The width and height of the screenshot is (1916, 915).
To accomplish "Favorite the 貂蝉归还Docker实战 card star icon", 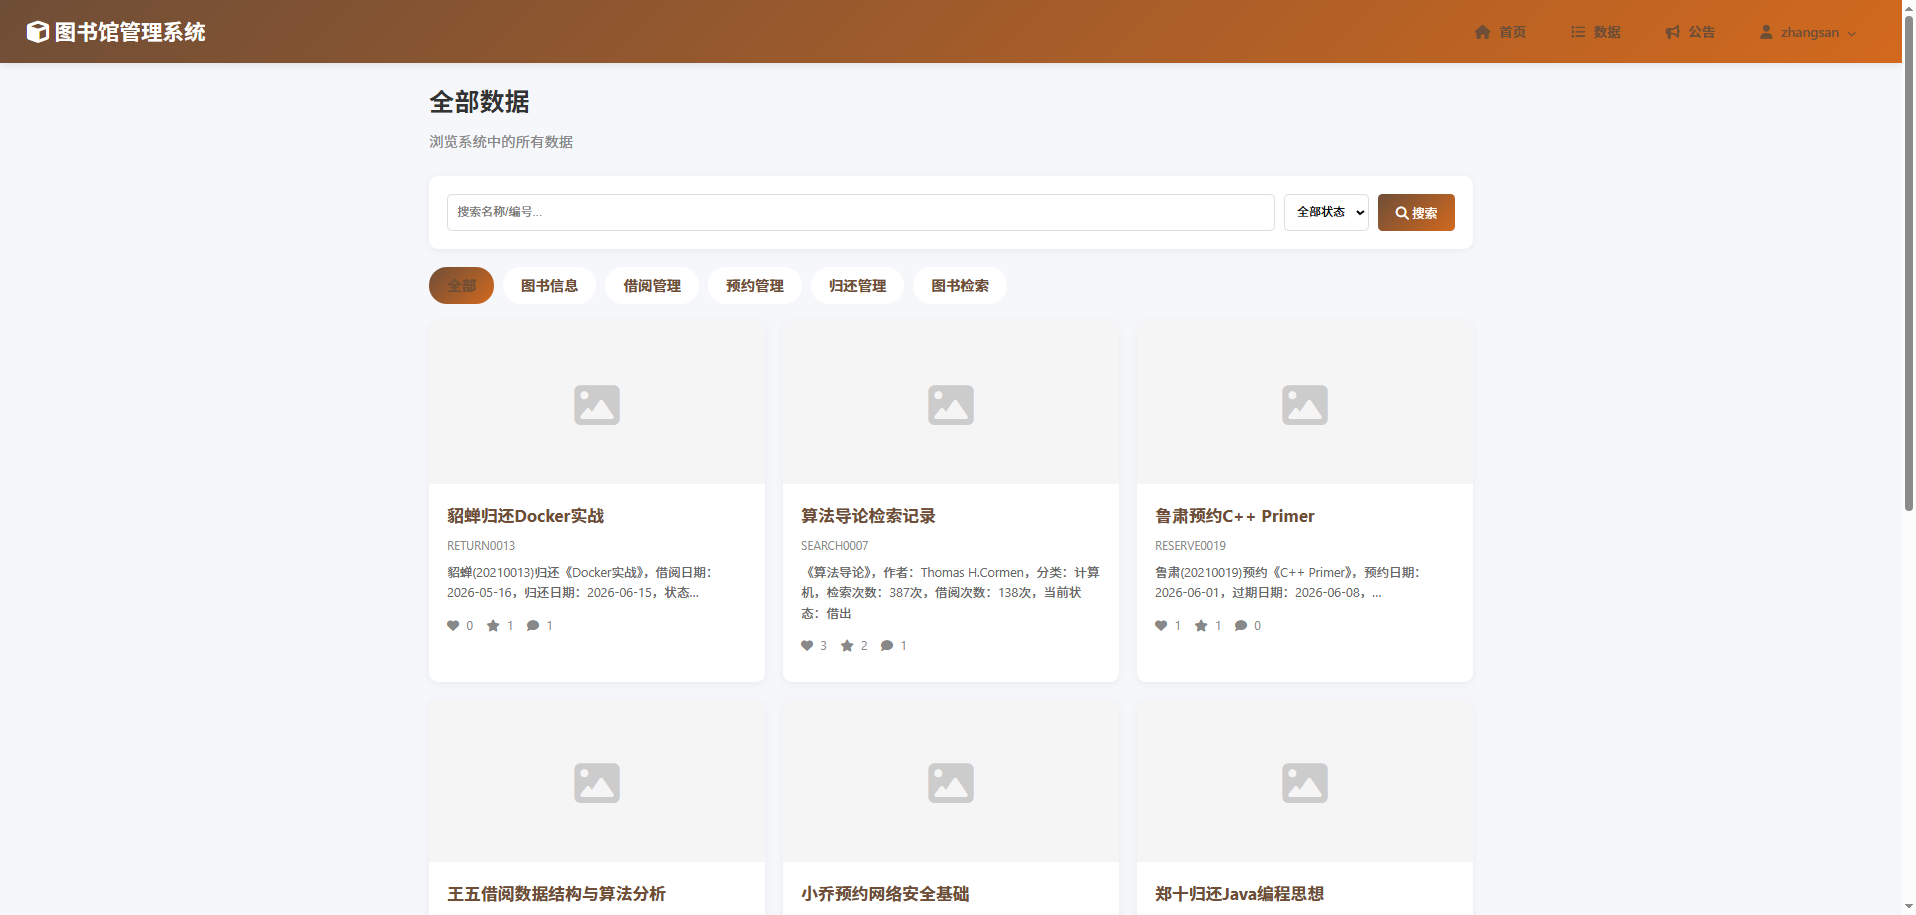I will [x=493, y=626].
